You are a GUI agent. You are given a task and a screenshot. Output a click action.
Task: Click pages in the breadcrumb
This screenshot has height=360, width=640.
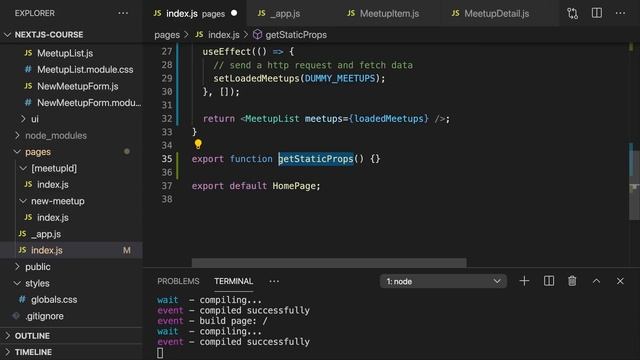(x=167, y=35)
